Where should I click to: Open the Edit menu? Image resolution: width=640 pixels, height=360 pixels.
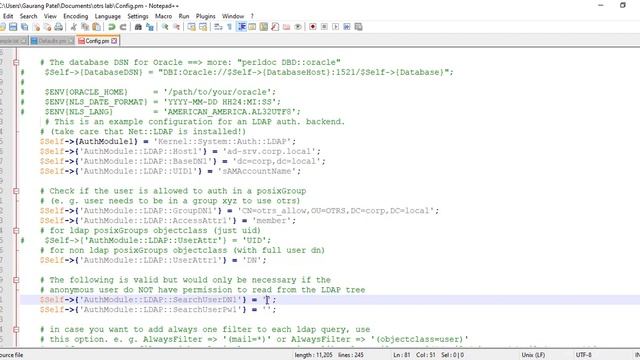[8, 16]
